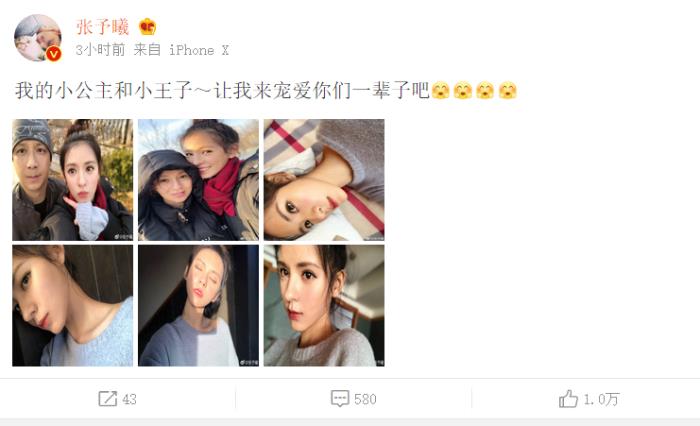Click the repost count 43

pyautogui.click(x=129, y=399)
